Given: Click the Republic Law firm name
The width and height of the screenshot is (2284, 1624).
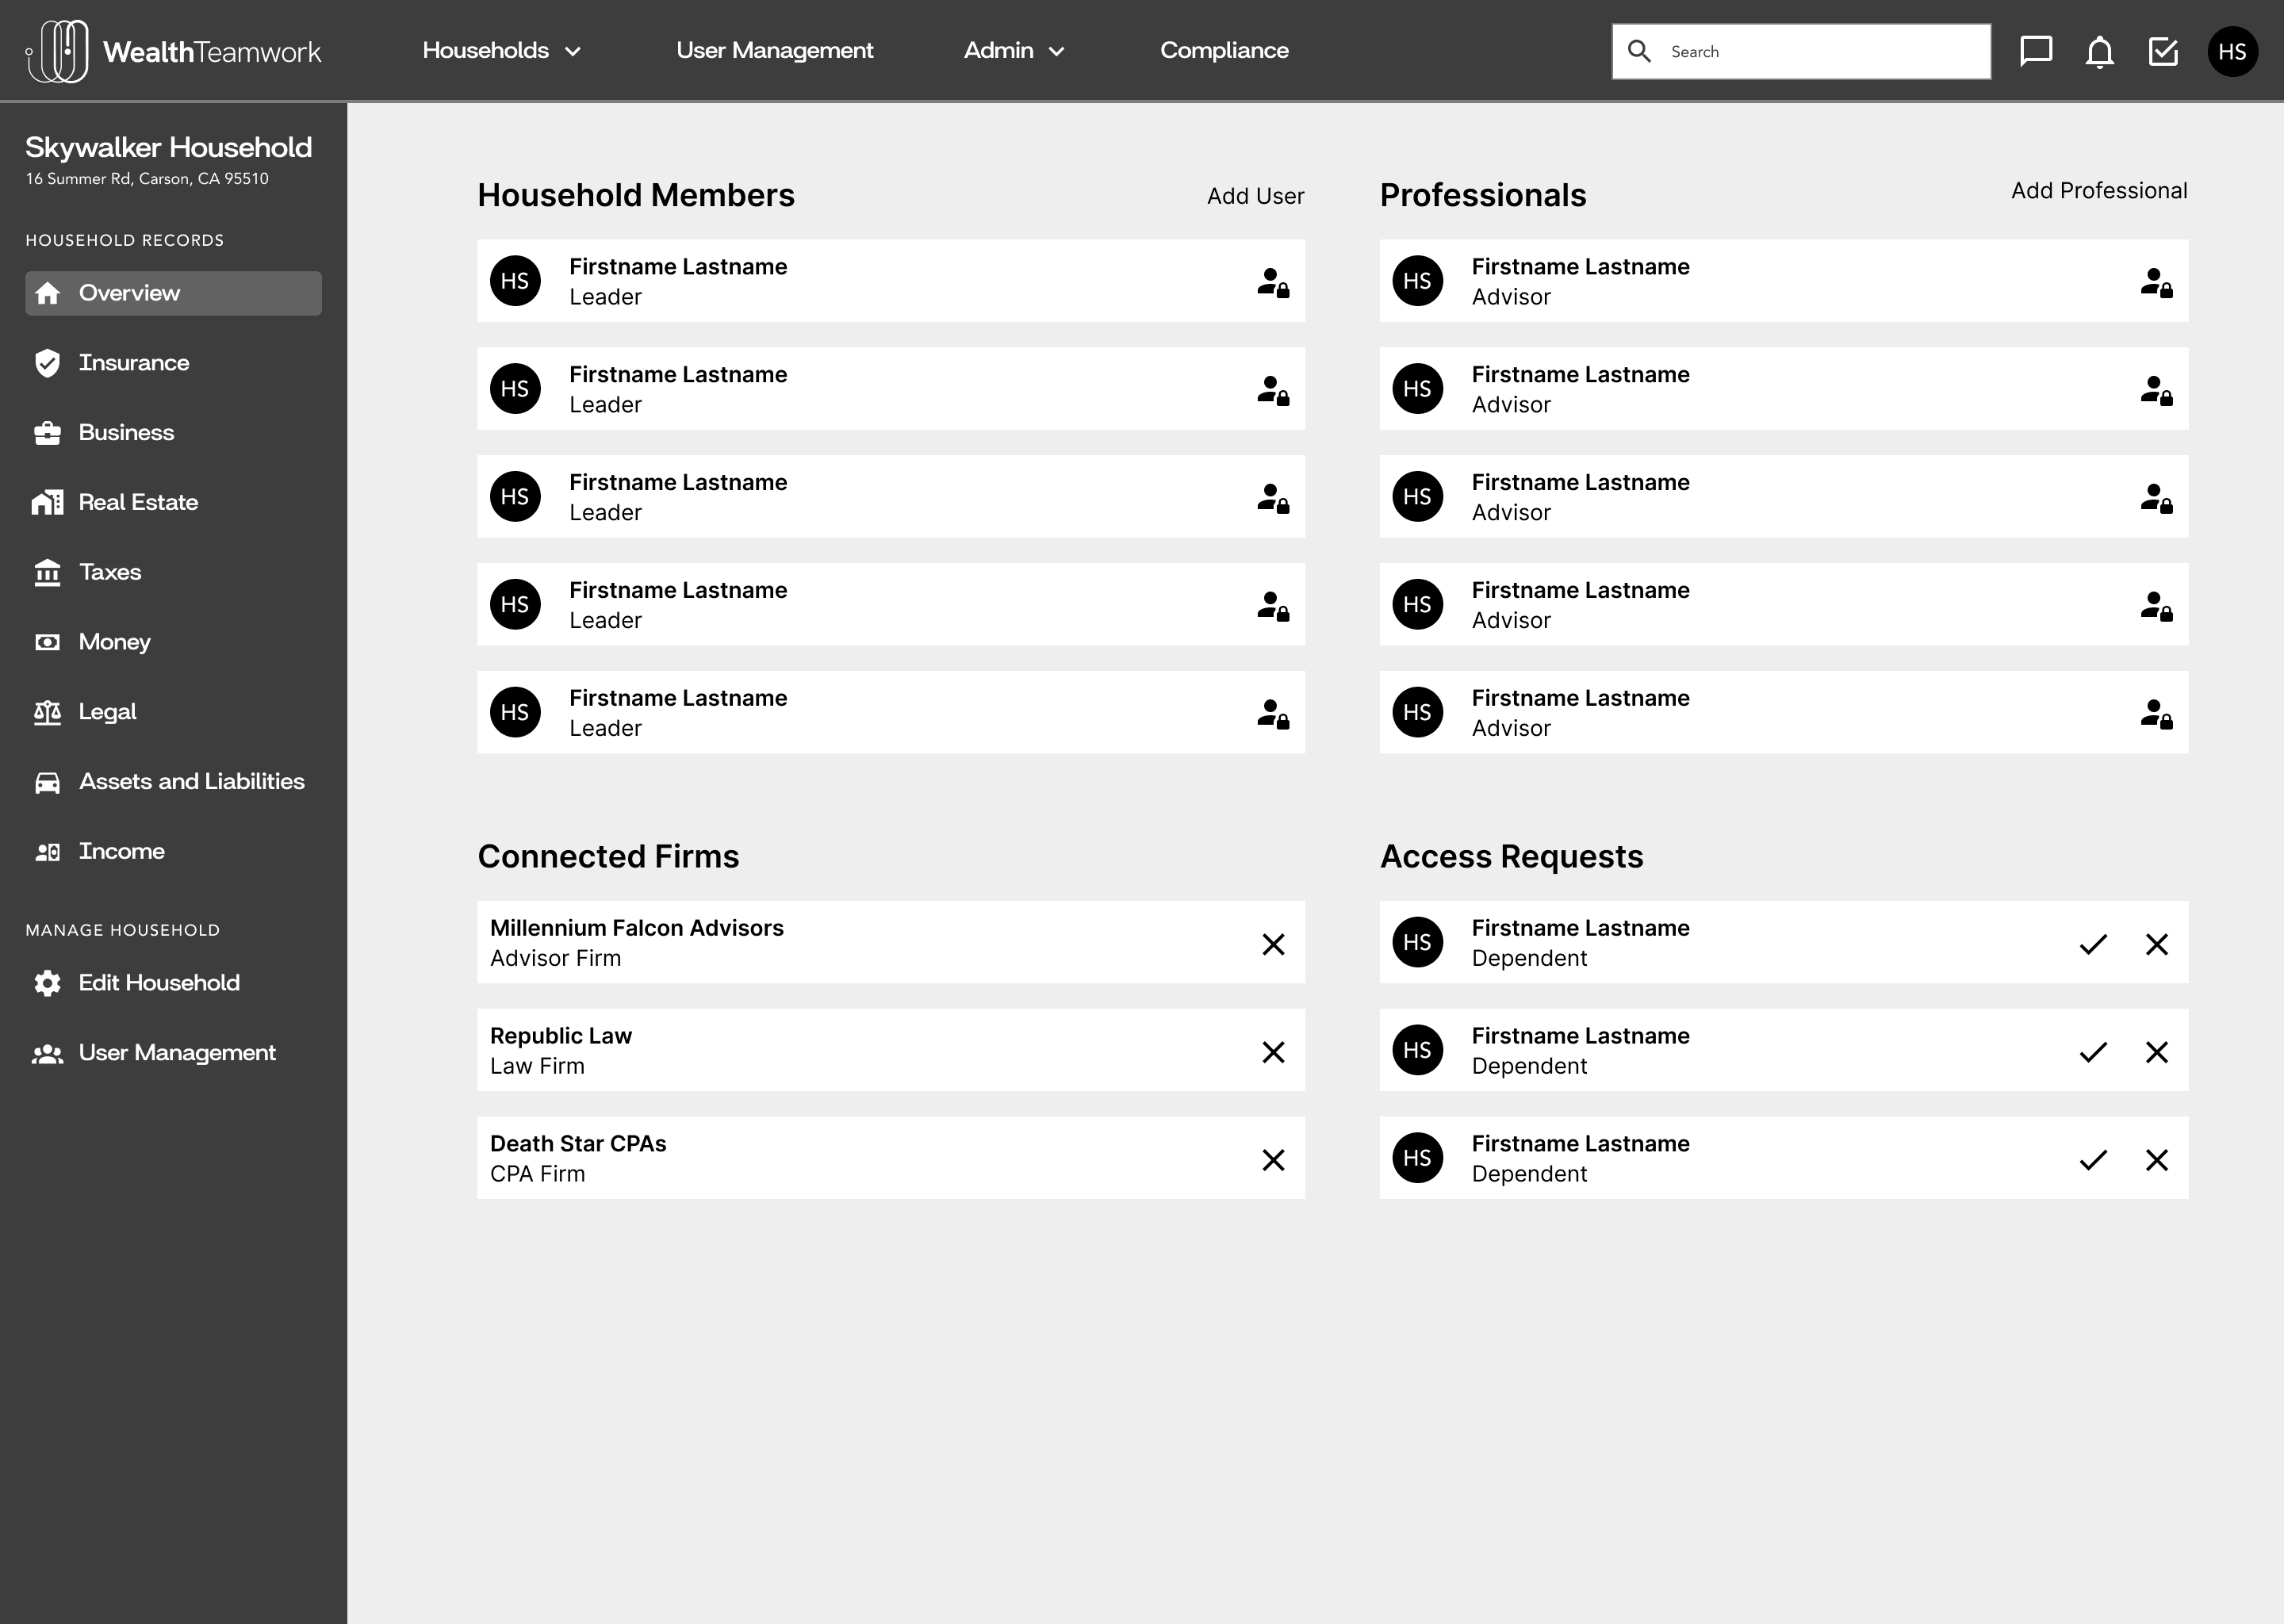Looking at the screenshot, I should pos(561,1036).
